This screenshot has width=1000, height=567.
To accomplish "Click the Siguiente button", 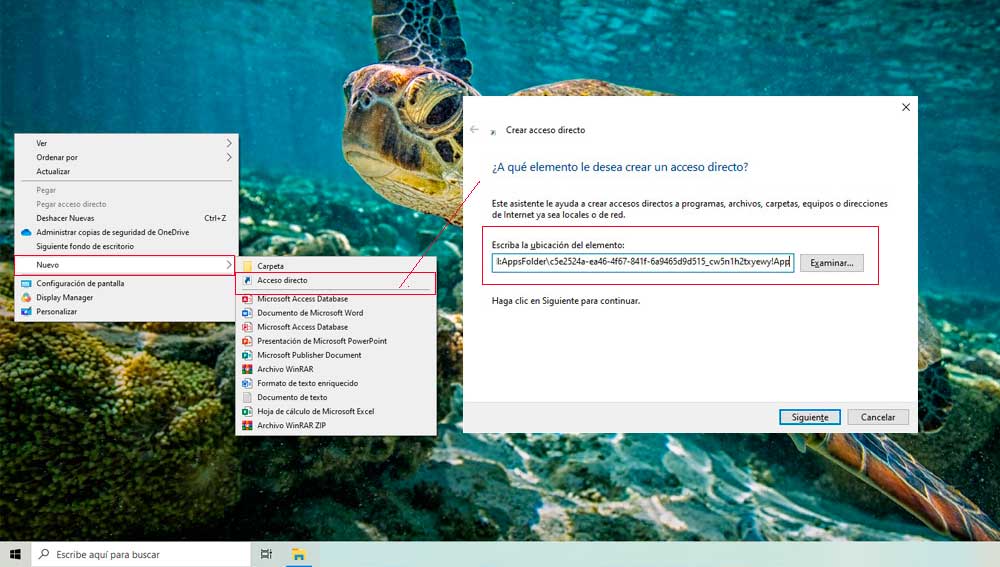I will (810, 417).
